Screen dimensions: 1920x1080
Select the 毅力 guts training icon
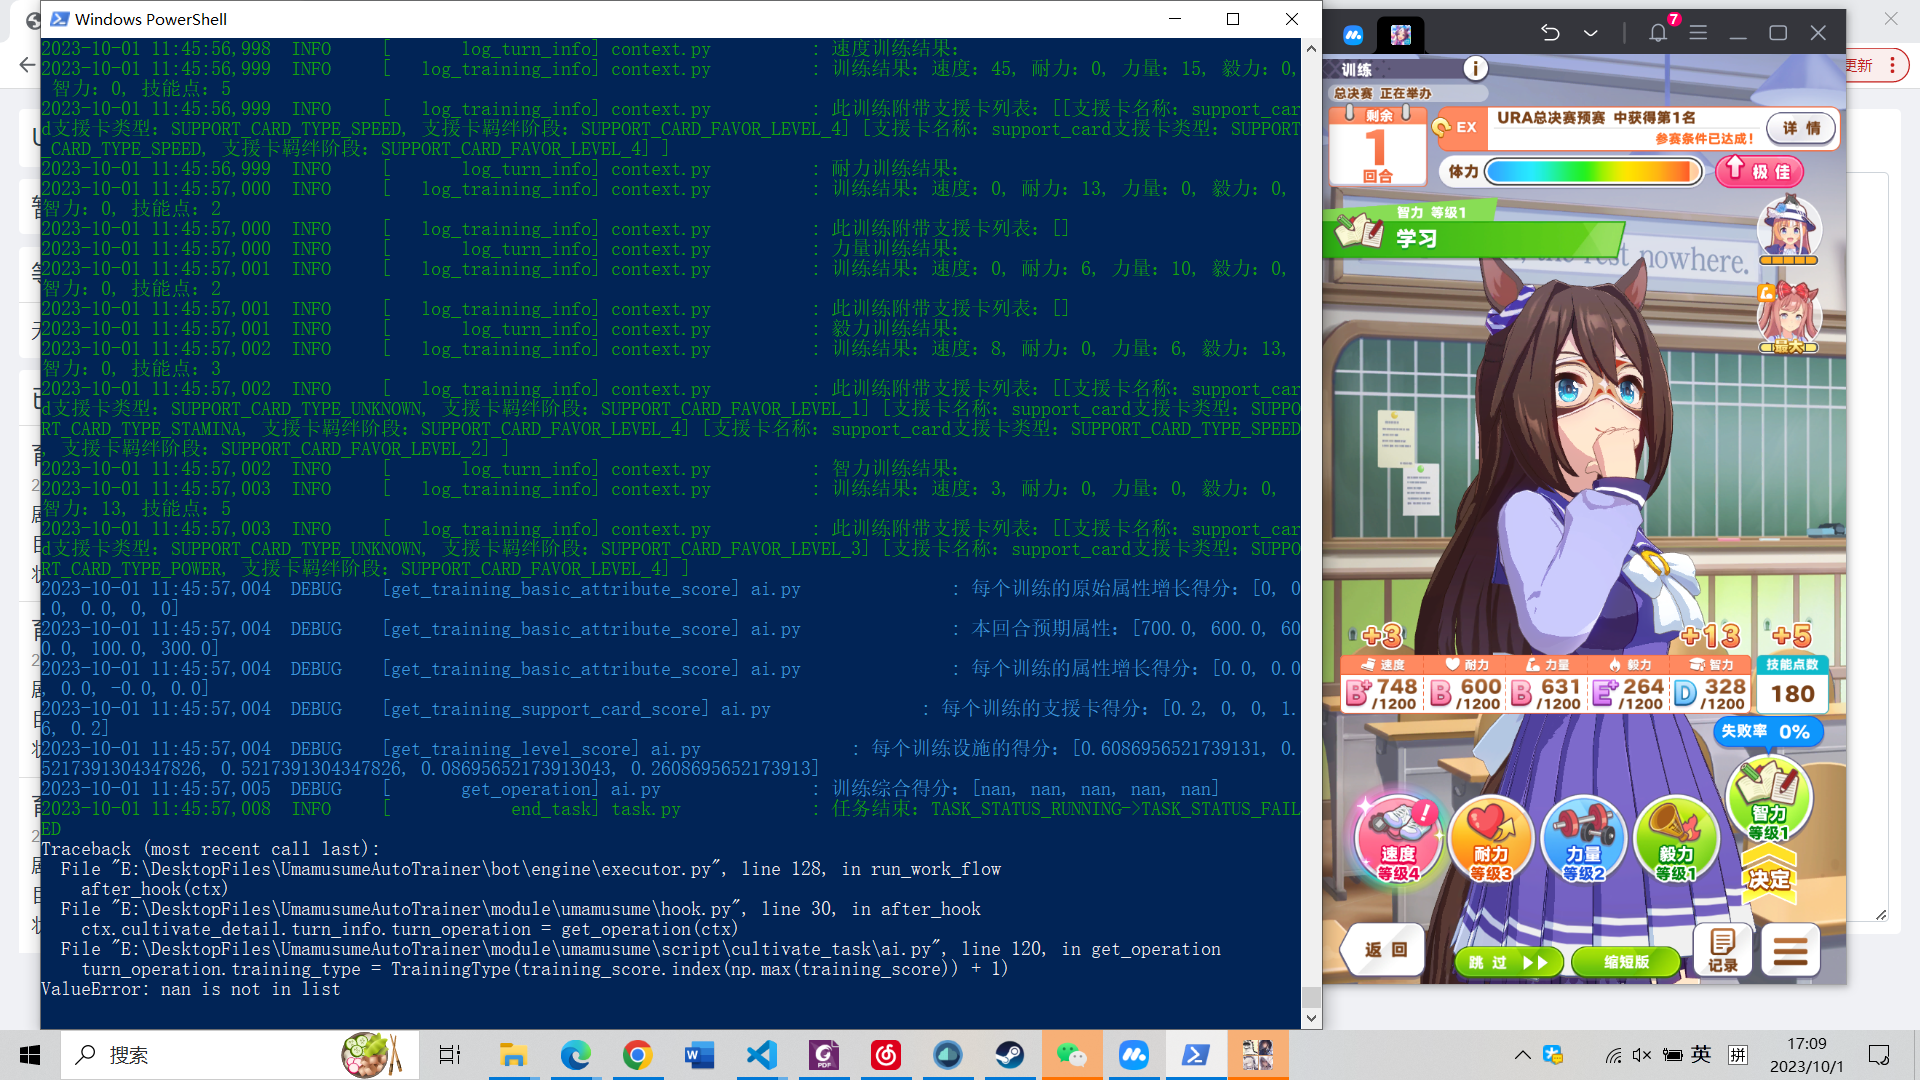(x=1676, y=840)
